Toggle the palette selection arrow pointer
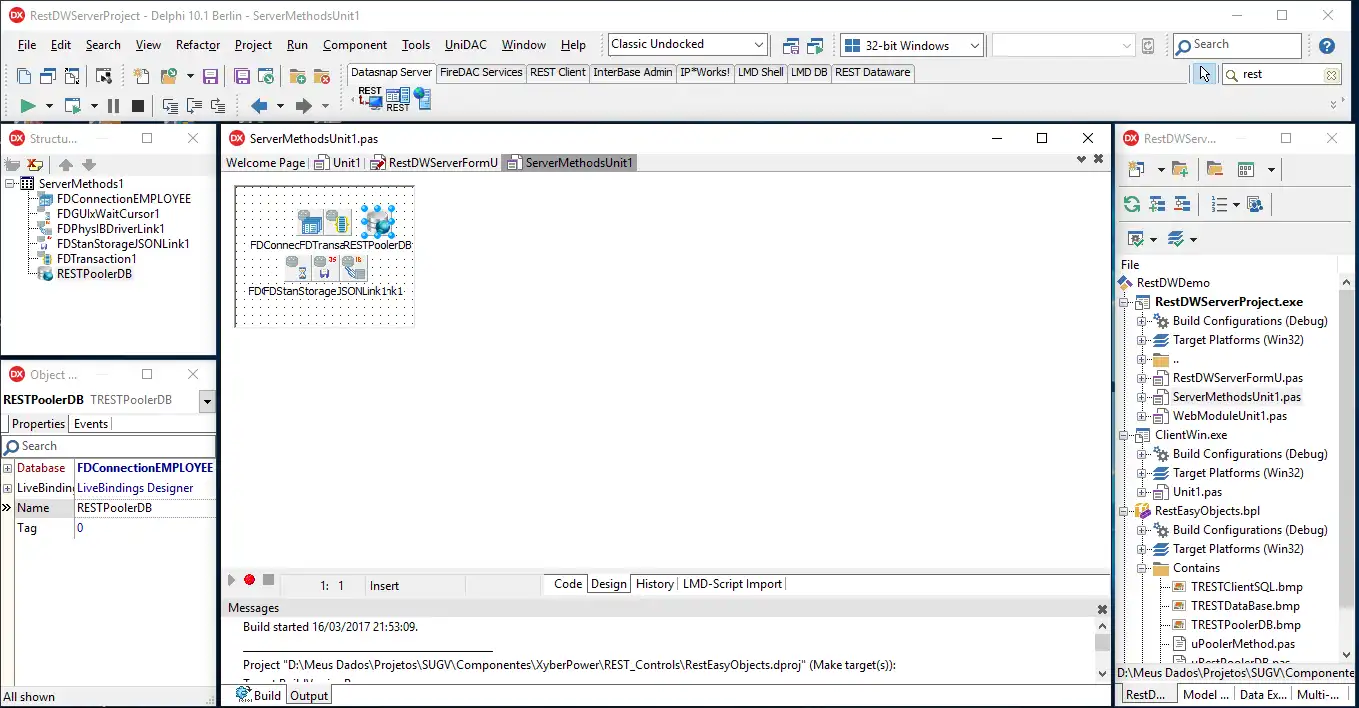Screen dimensions: 1359x708 click(1205, 74)
